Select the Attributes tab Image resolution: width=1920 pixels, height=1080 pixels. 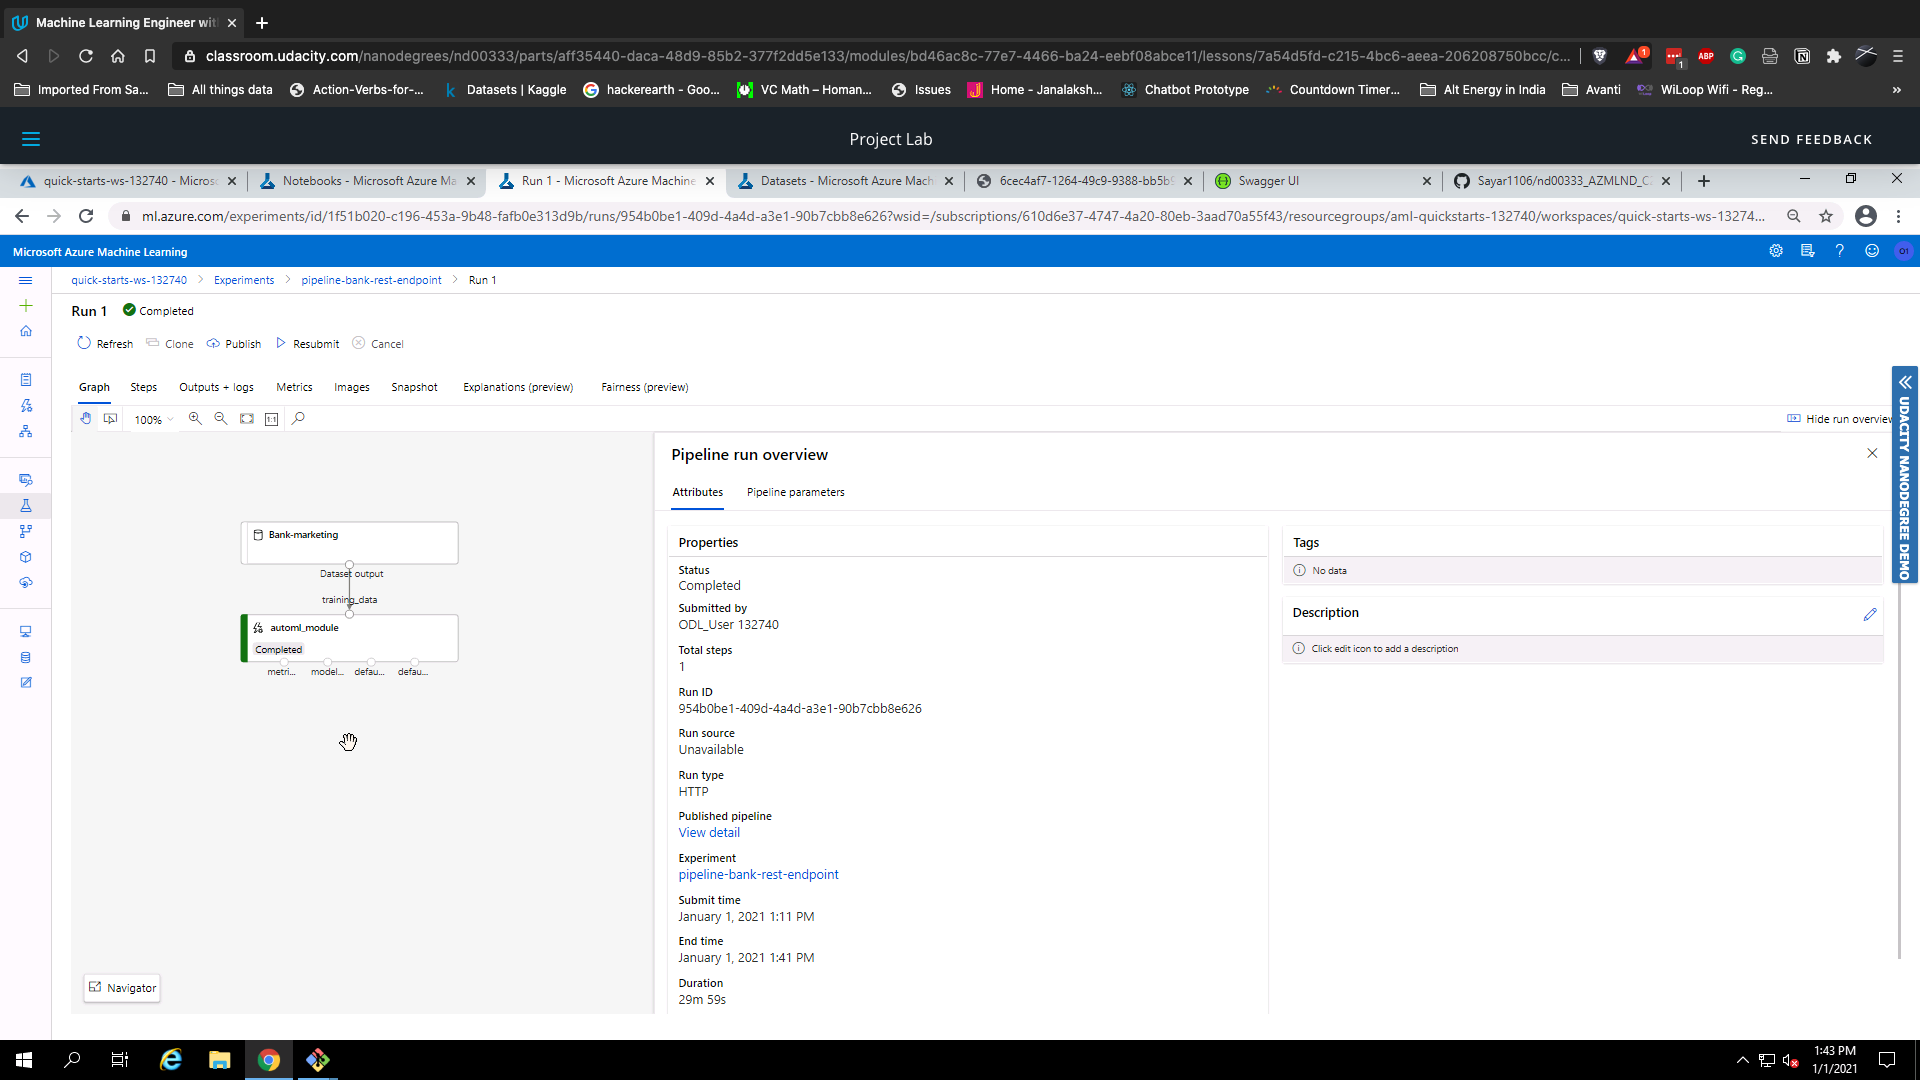(x=698, y=492)
